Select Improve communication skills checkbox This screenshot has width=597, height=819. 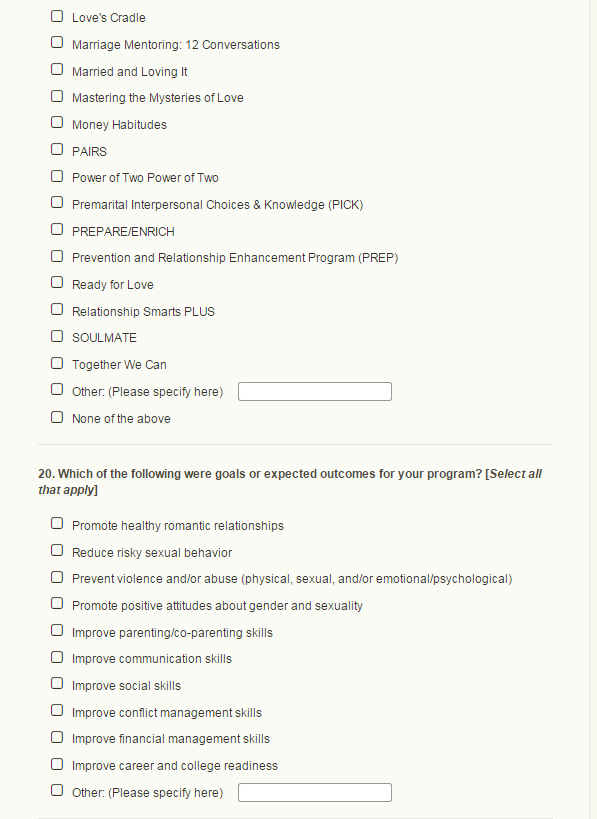[x=57, y=657]
